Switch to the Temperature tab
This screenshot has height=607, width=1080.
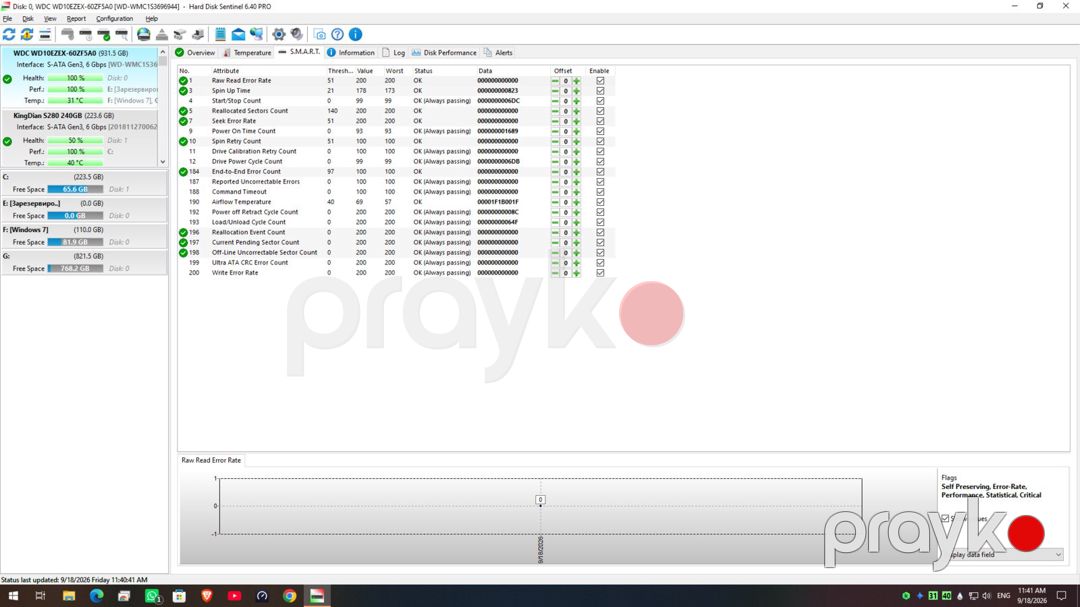point(247,52)
